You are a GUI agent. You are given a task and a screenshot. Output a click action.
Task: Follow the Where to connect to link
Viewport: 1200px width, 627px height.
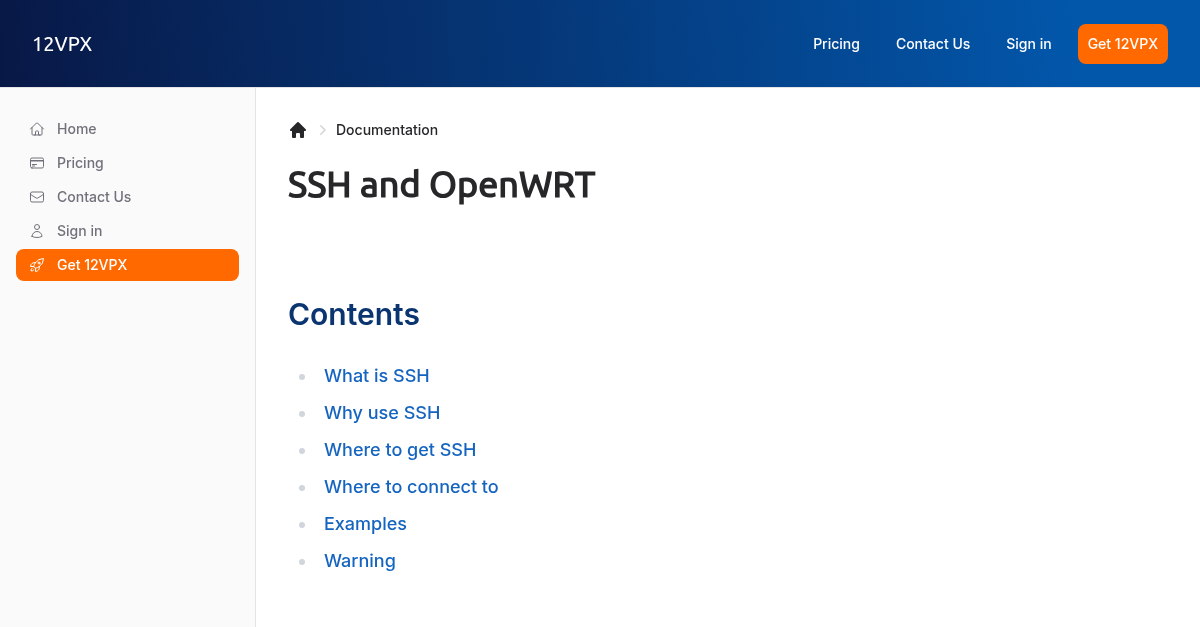click(411, 487)
